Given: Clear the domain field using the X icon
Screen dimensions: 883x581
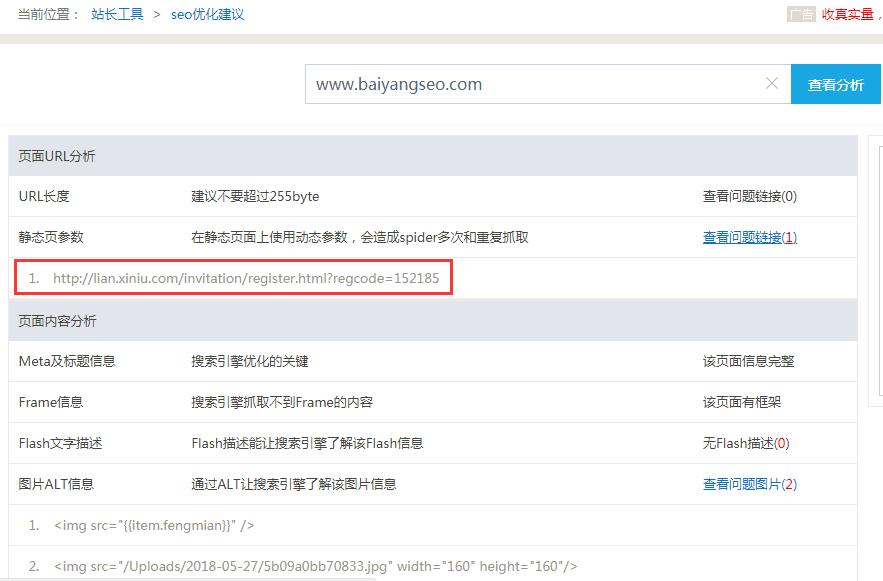Looking at the screenshot, I should [771, 84].
